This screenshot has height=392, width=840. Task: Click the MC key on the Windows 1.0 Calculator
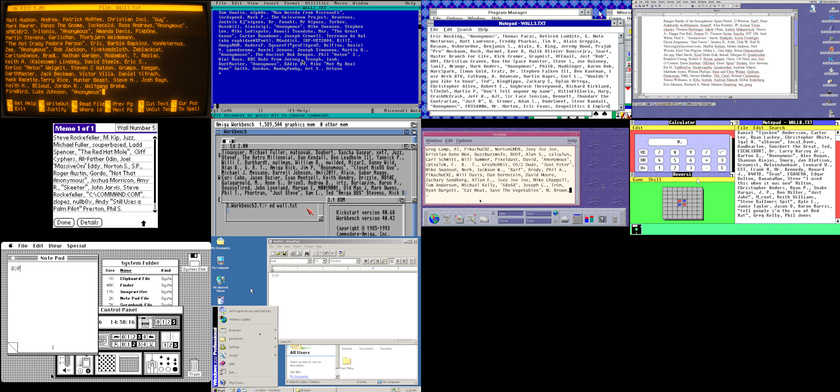(x=643, y=152)
